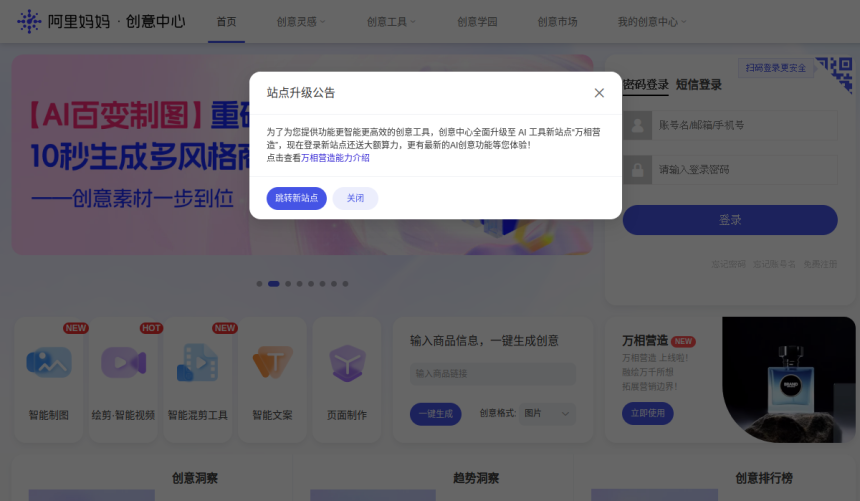Select the active second carousel indicator
860x501 pixels.
274,284
